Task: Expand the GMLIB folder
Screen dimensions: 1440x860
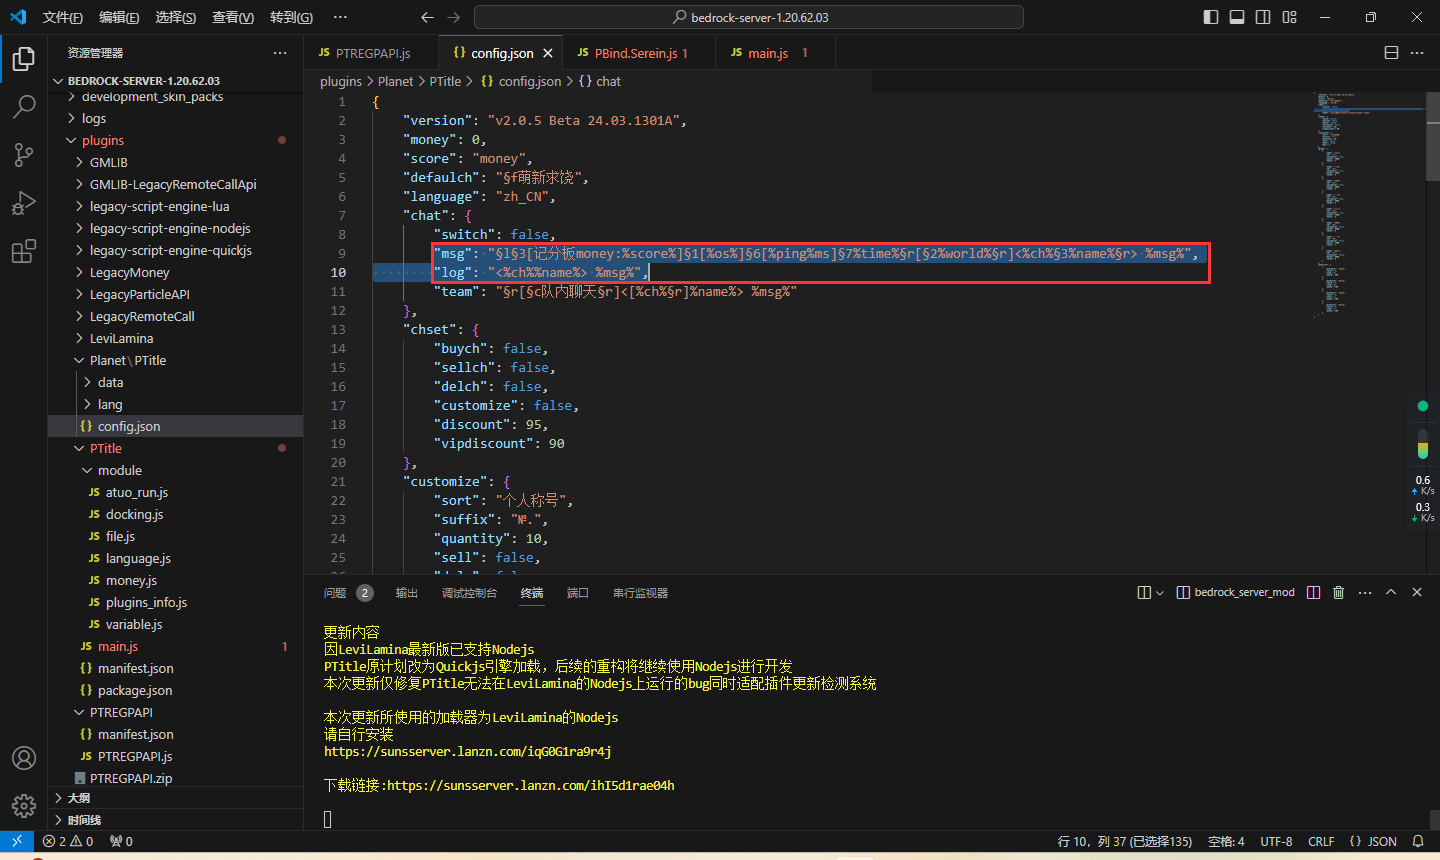Action: pos(175,162)
